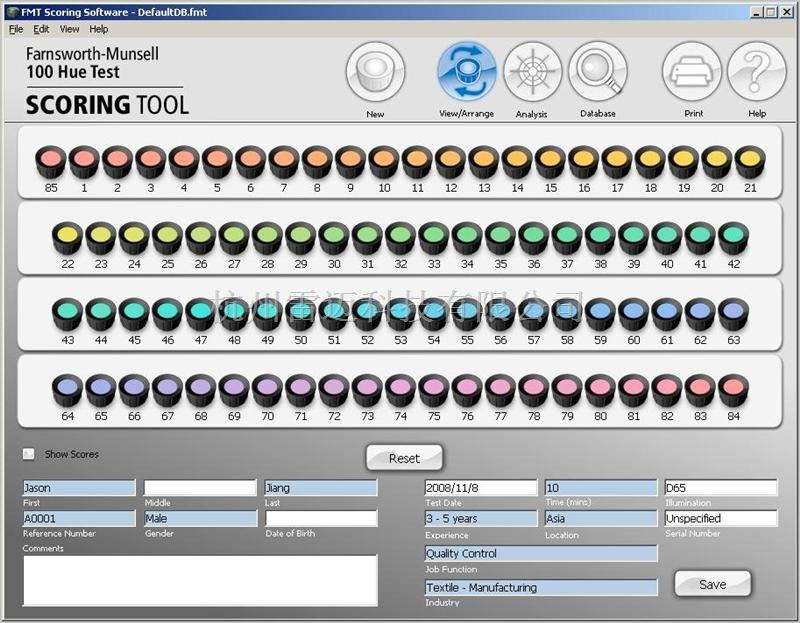
Task: Pick the pink cap number 76
Action: (x=467, y=390)
